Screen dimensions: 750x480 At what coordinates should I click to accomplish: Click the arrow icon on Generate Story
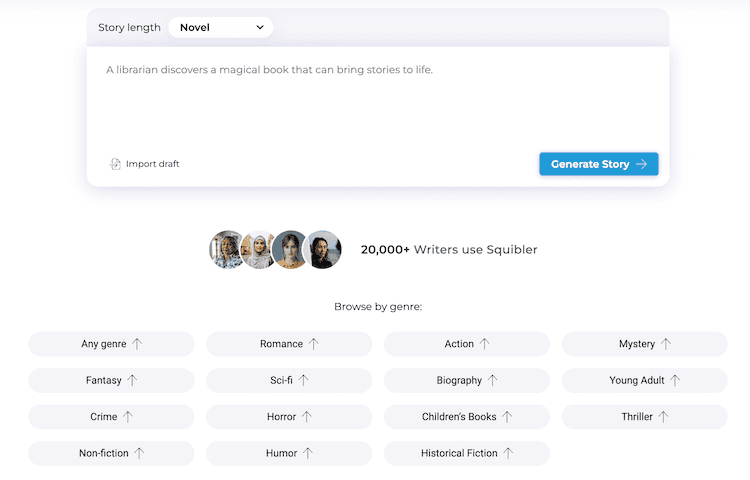coord(641,164)
